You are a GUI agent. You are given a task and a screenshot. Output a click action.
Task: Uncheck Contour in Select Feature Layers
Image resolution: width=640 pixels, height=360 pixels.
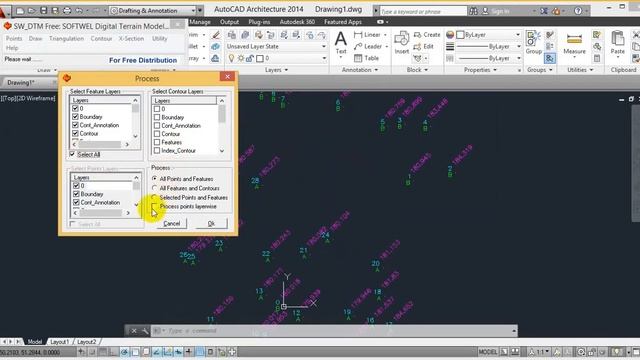[75, 133]
